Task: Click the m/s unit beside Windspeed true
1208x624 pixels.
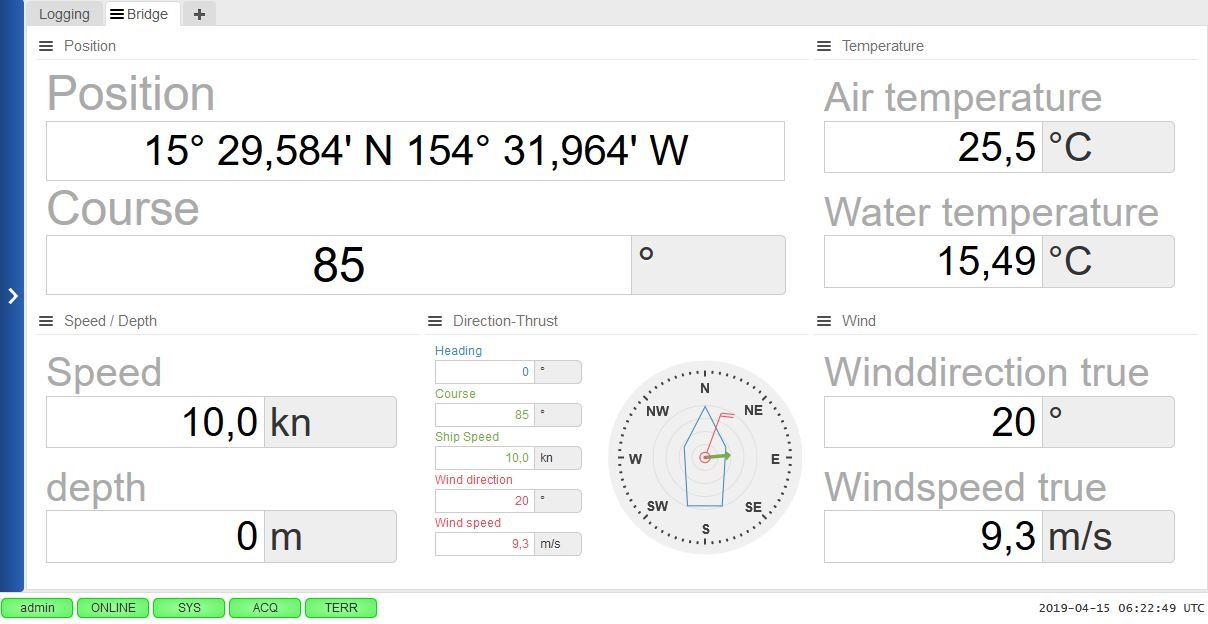Action: point(1108,537)
